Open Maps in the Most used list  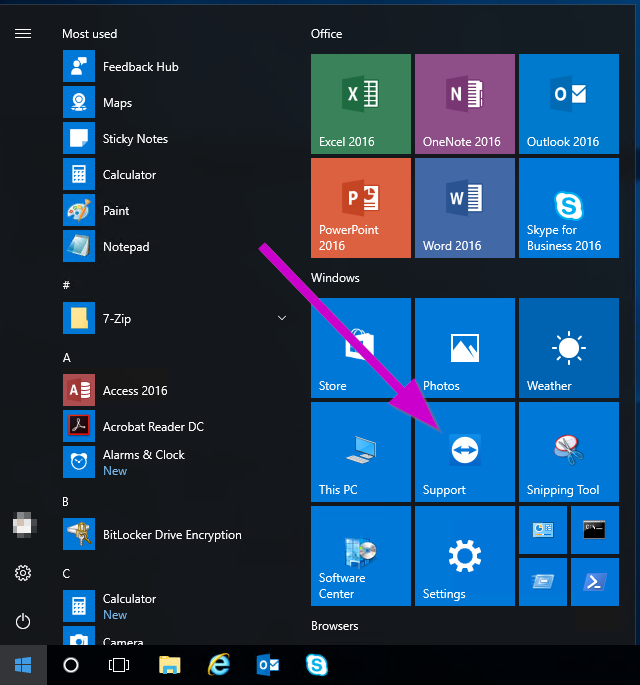coord(175,102)
